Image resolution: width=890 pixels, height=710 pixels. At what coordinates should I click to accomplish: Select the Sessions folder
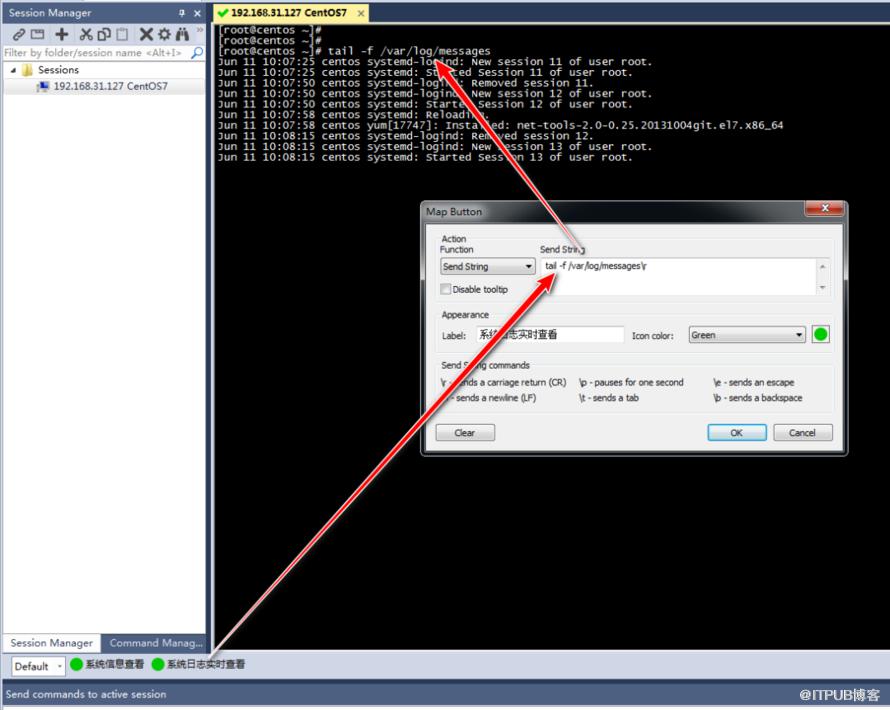point(50,70)
